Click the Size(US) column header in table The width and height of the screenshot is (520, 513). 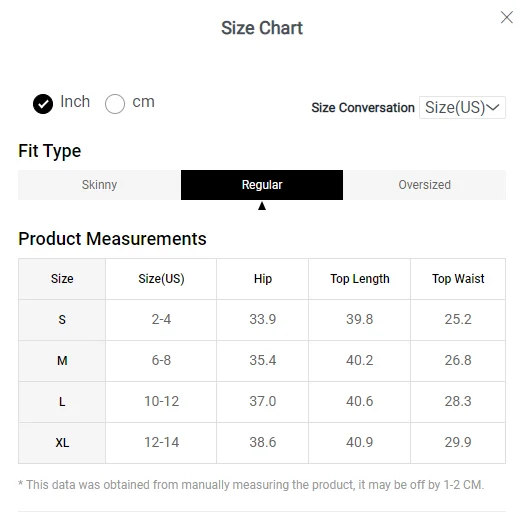click(x=161, y=279)
